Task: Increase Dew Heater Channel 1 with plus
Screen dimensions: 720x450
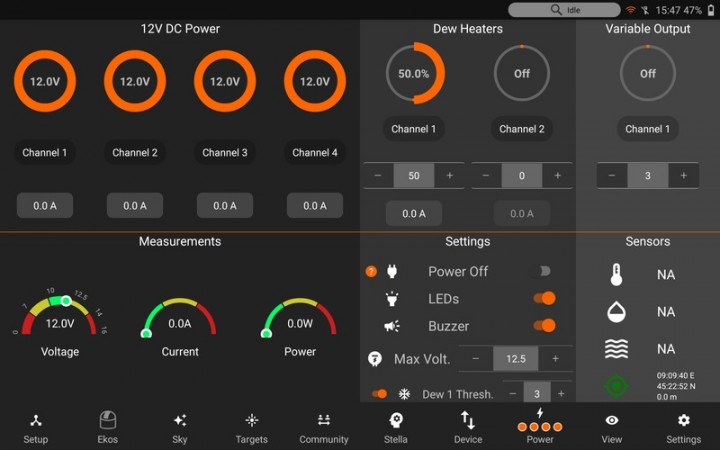Action: click(x=449, y=176)
